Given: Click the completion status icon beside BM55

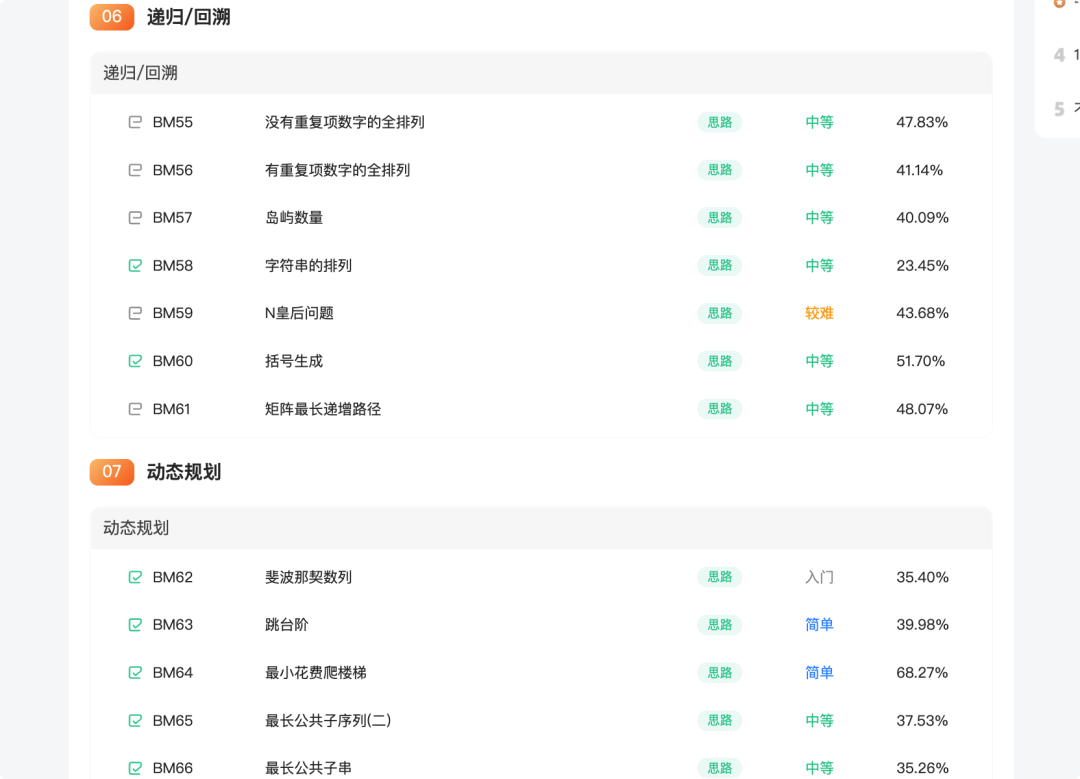Looking at the screenshot, I should pos(135,122).
